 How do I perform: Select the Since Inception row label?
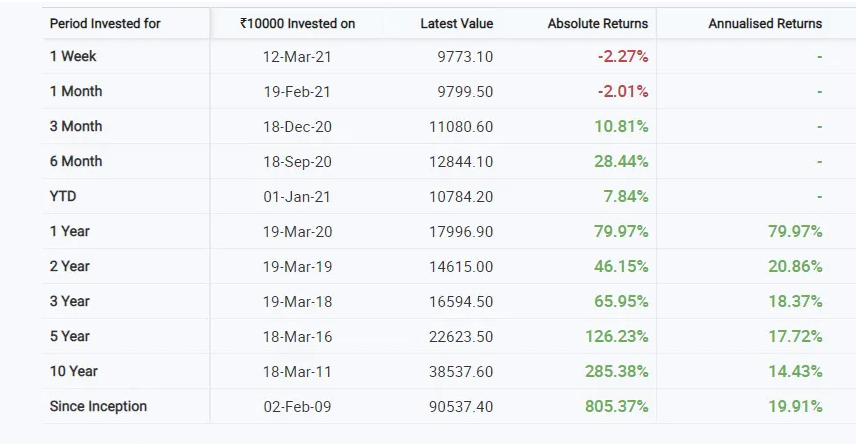pyautogui.click(x=98, y=406)
